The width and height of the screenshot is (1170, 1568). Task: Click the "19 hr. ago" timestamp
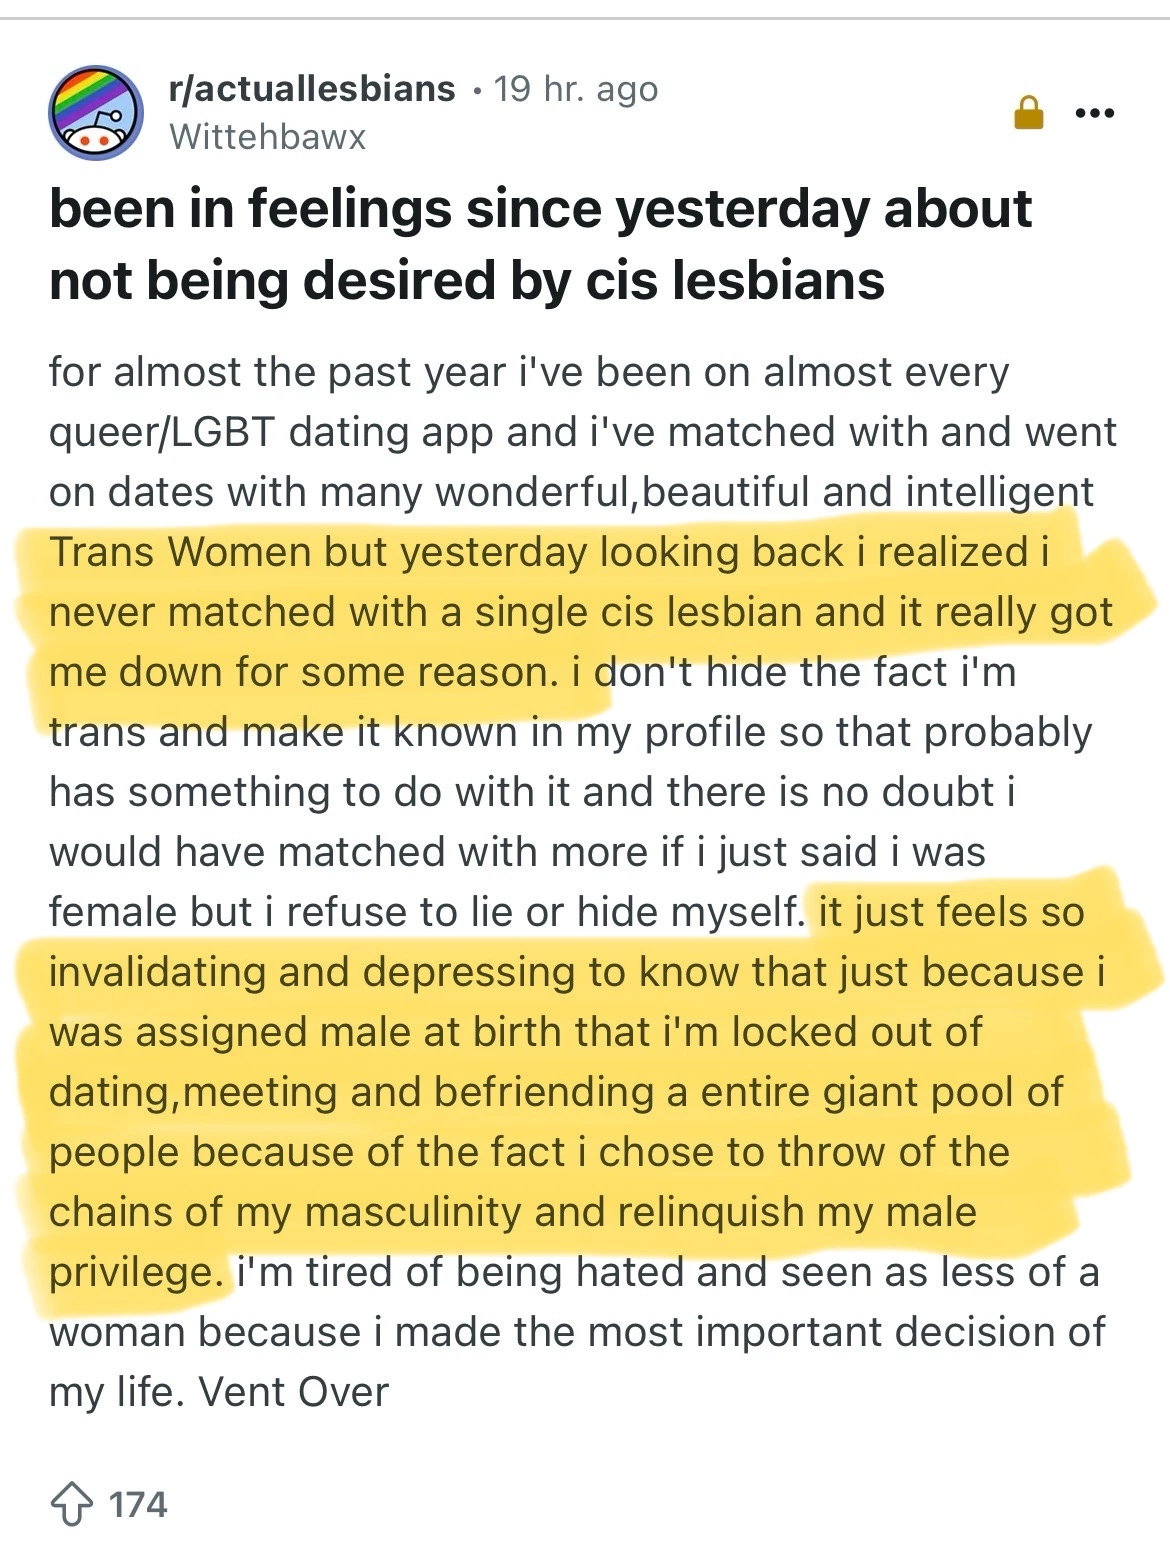576,89
